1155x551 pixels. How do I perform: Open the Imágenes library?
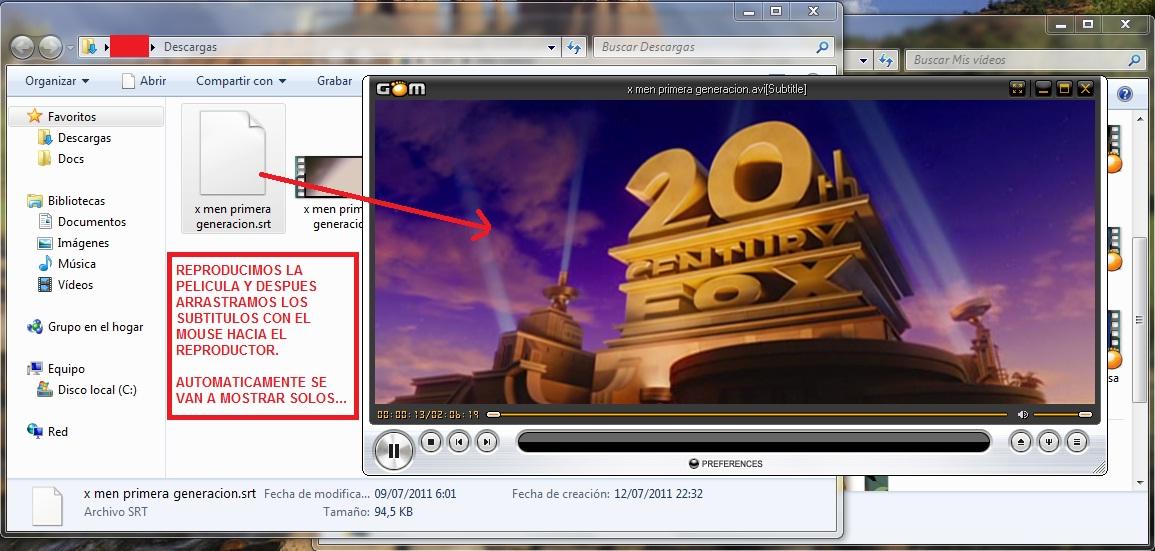(82, 242)
